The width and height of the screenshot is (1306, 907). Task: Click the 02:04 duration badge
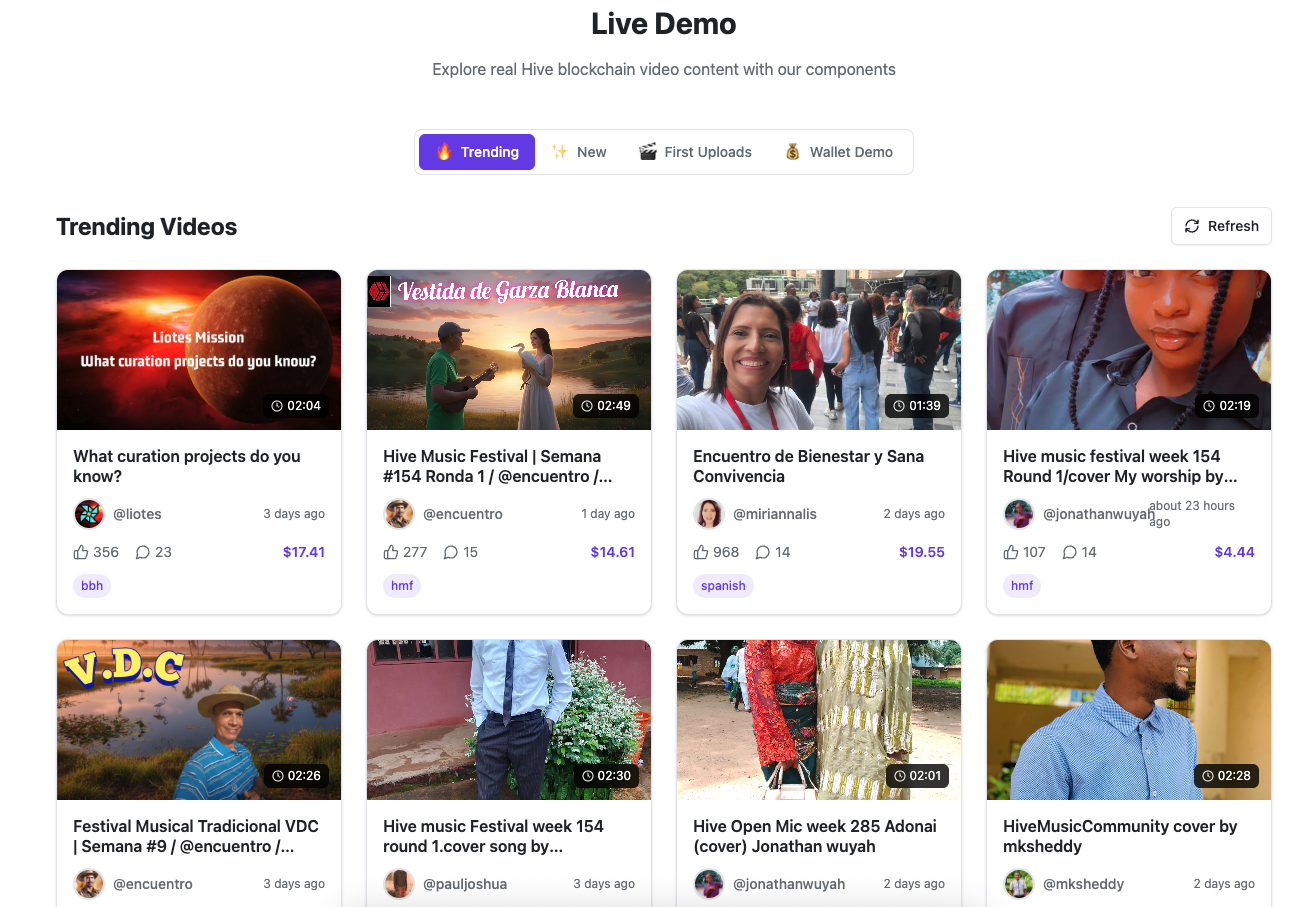pyautogui.click(x=296, y=406)
